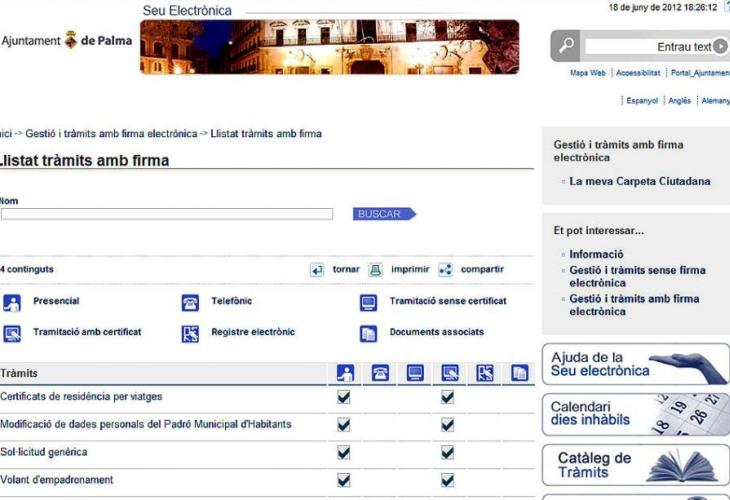
Task: Click the Registre electrònic legend icon
Action: coord(190,334)
